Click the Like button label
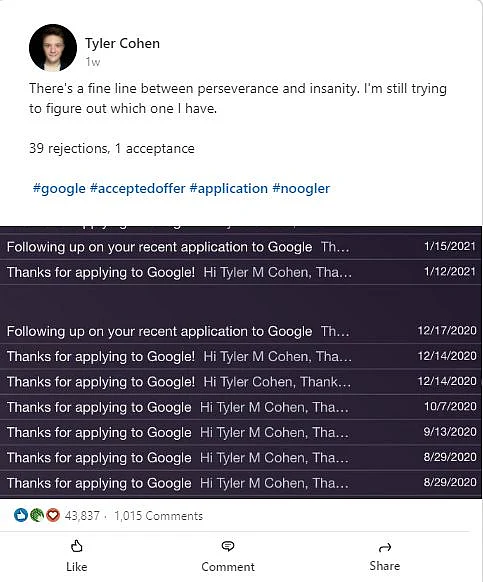 76,567
